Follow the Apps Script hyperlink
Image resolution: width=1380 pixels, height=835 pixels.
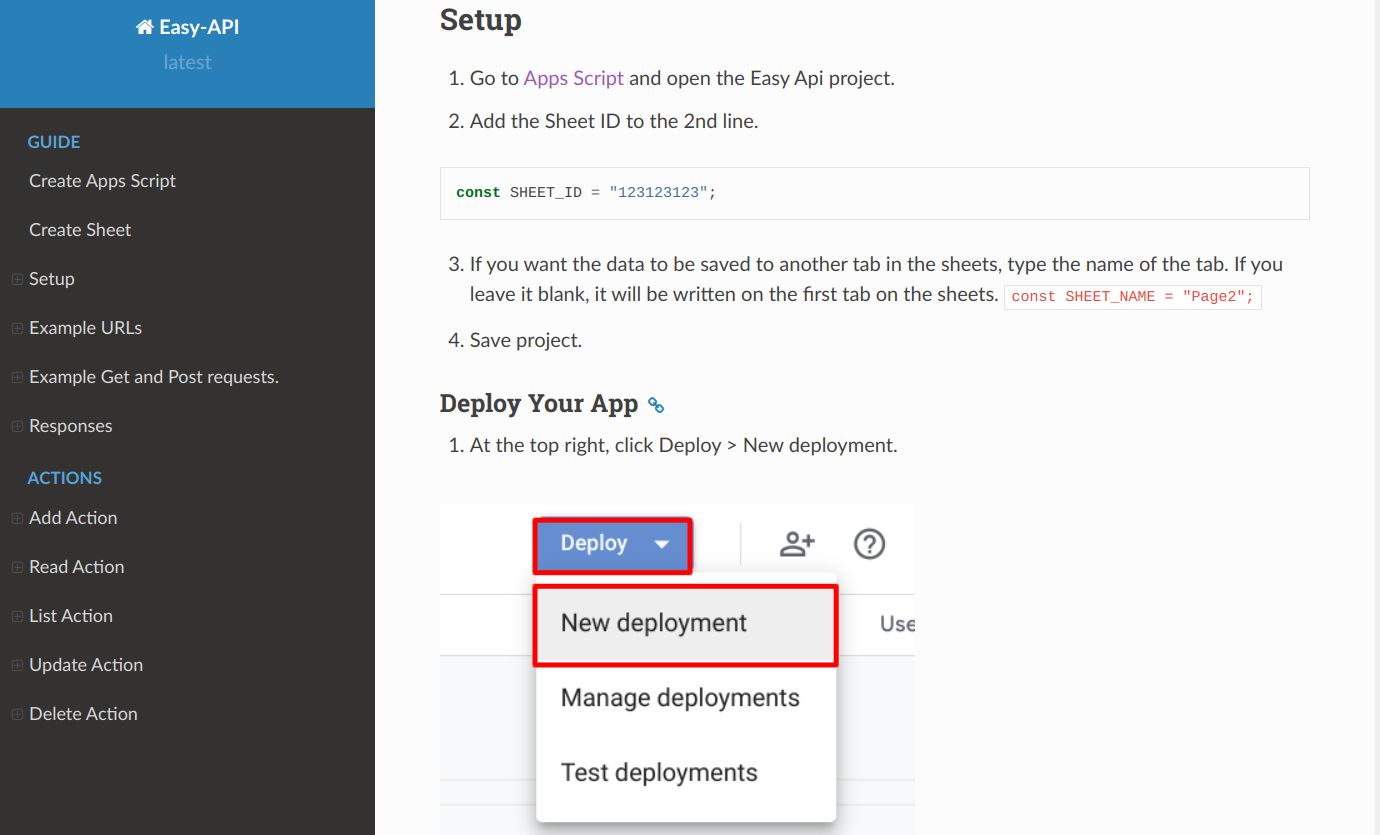[x=573, y=78]
